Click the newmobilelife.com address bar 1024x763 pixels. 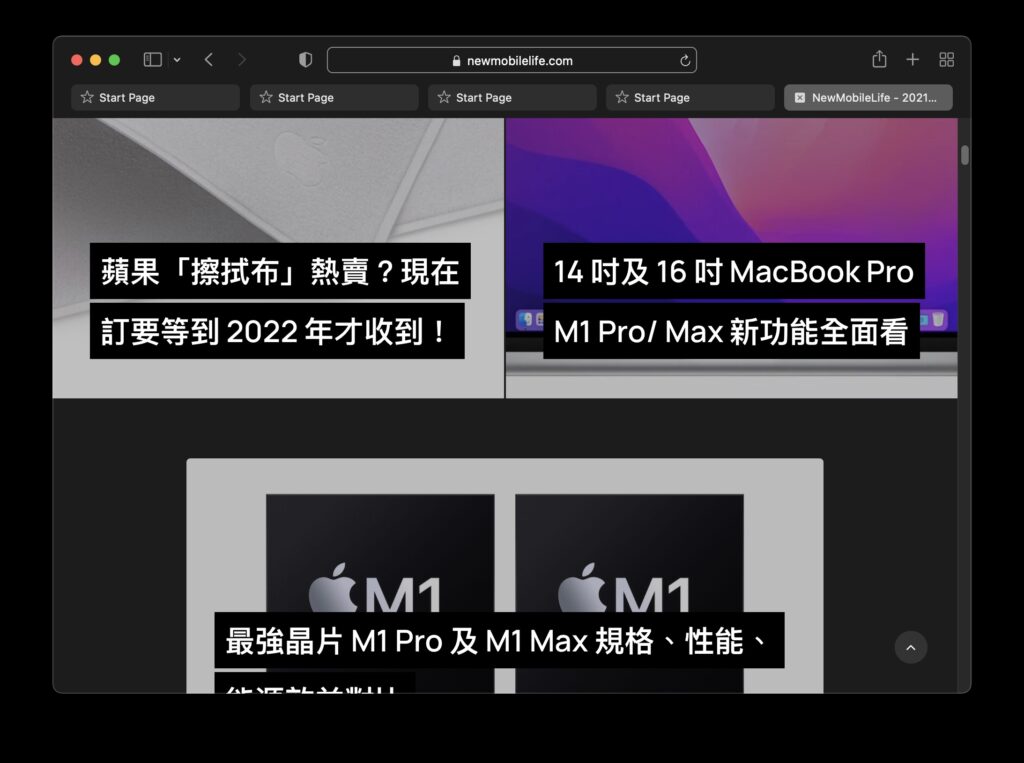[x=512, y=60]
